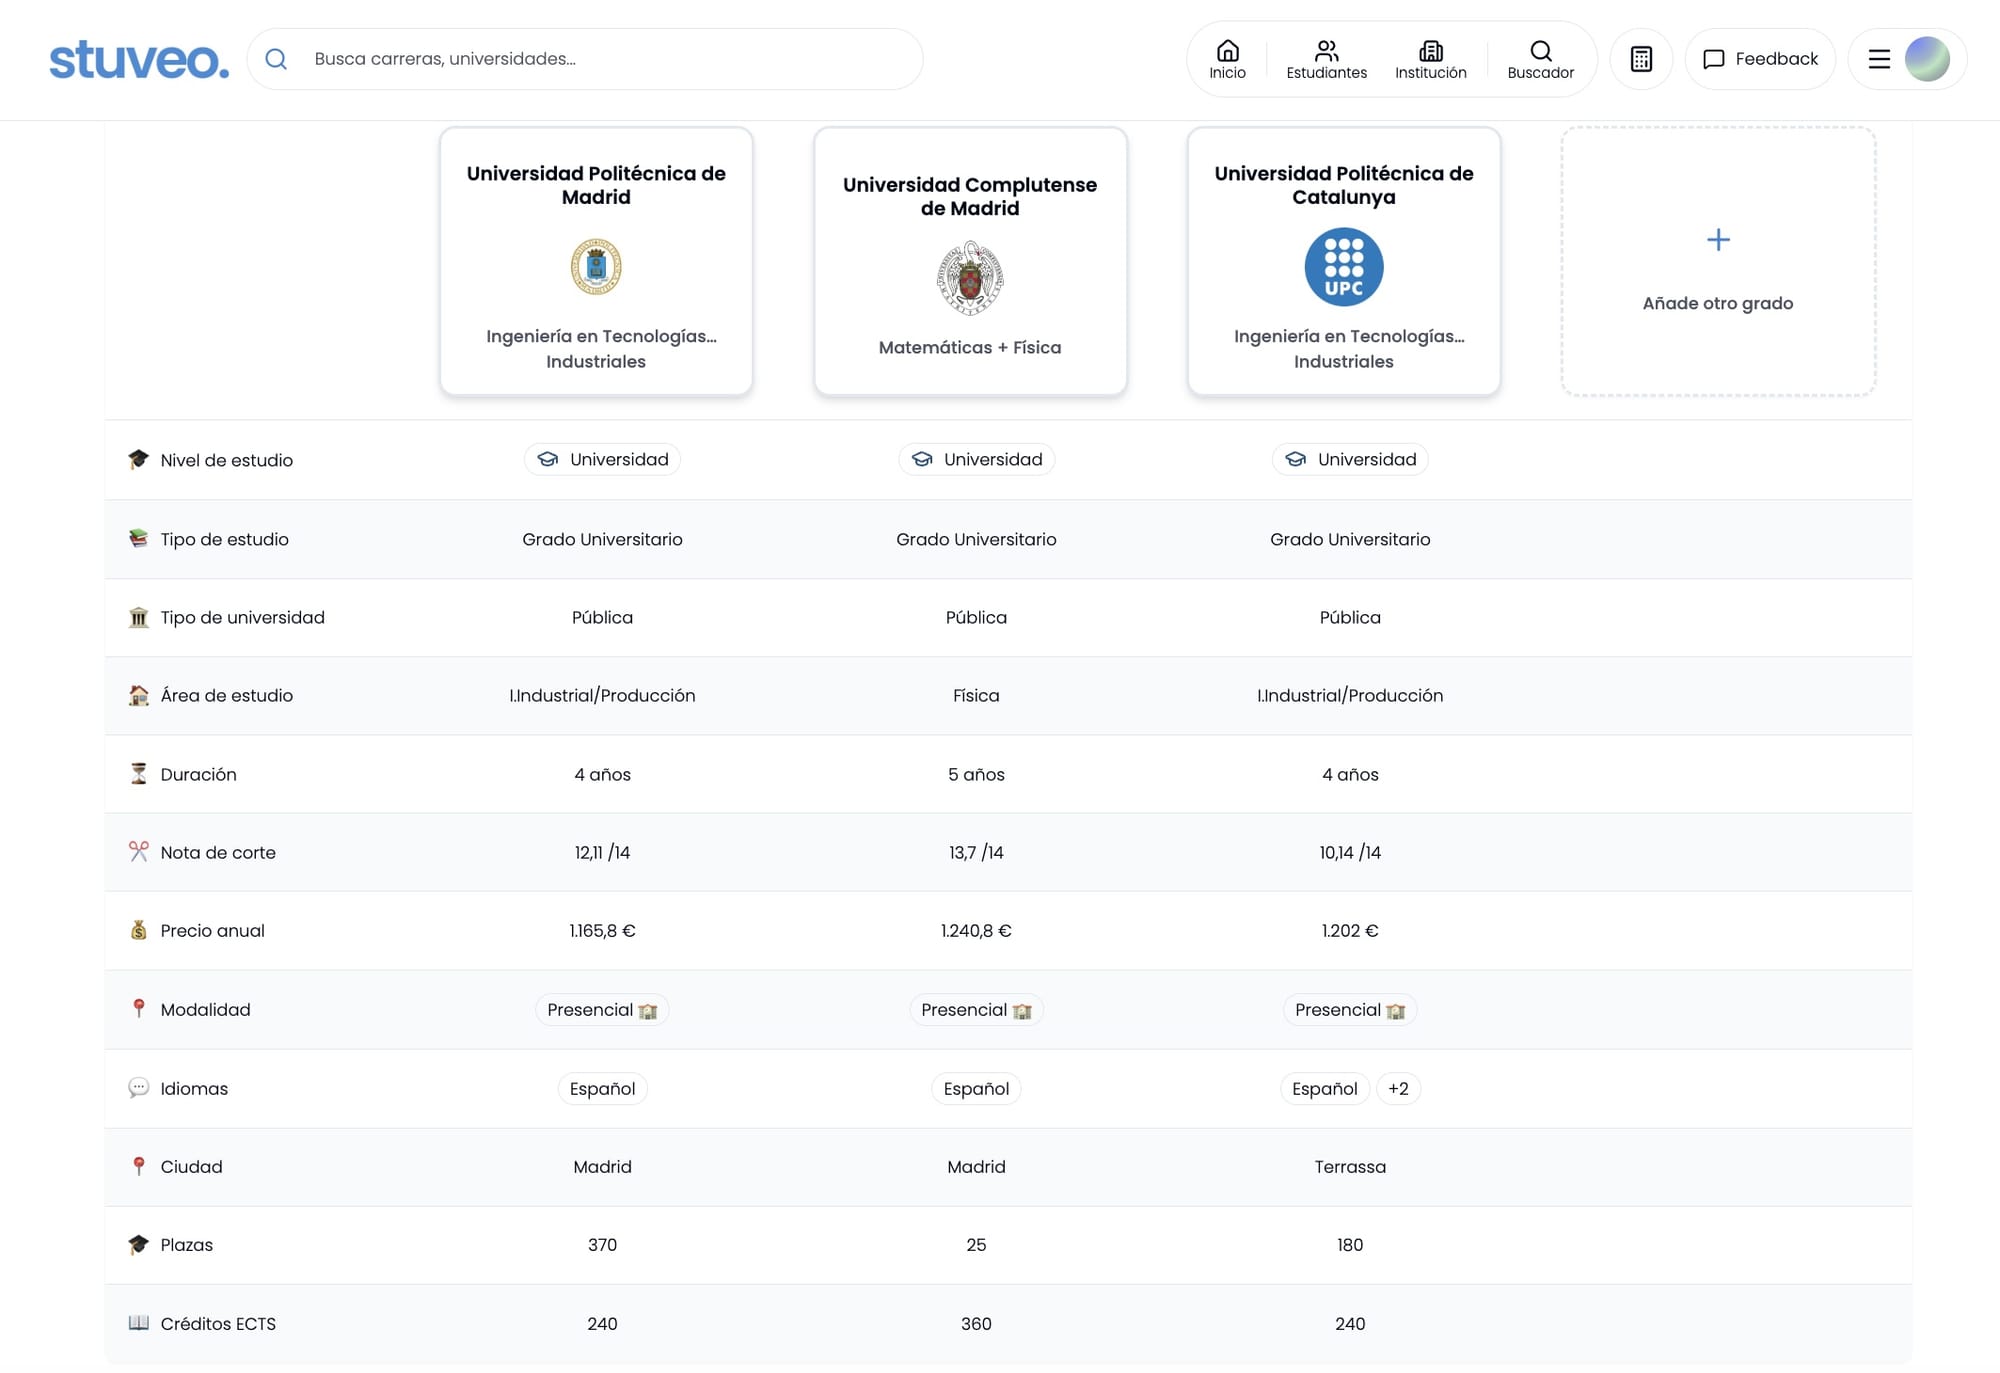
Task: Click the Universidad badge for Politécnica de Madrid
Action: pyautogui.click(x=602, y=459)
